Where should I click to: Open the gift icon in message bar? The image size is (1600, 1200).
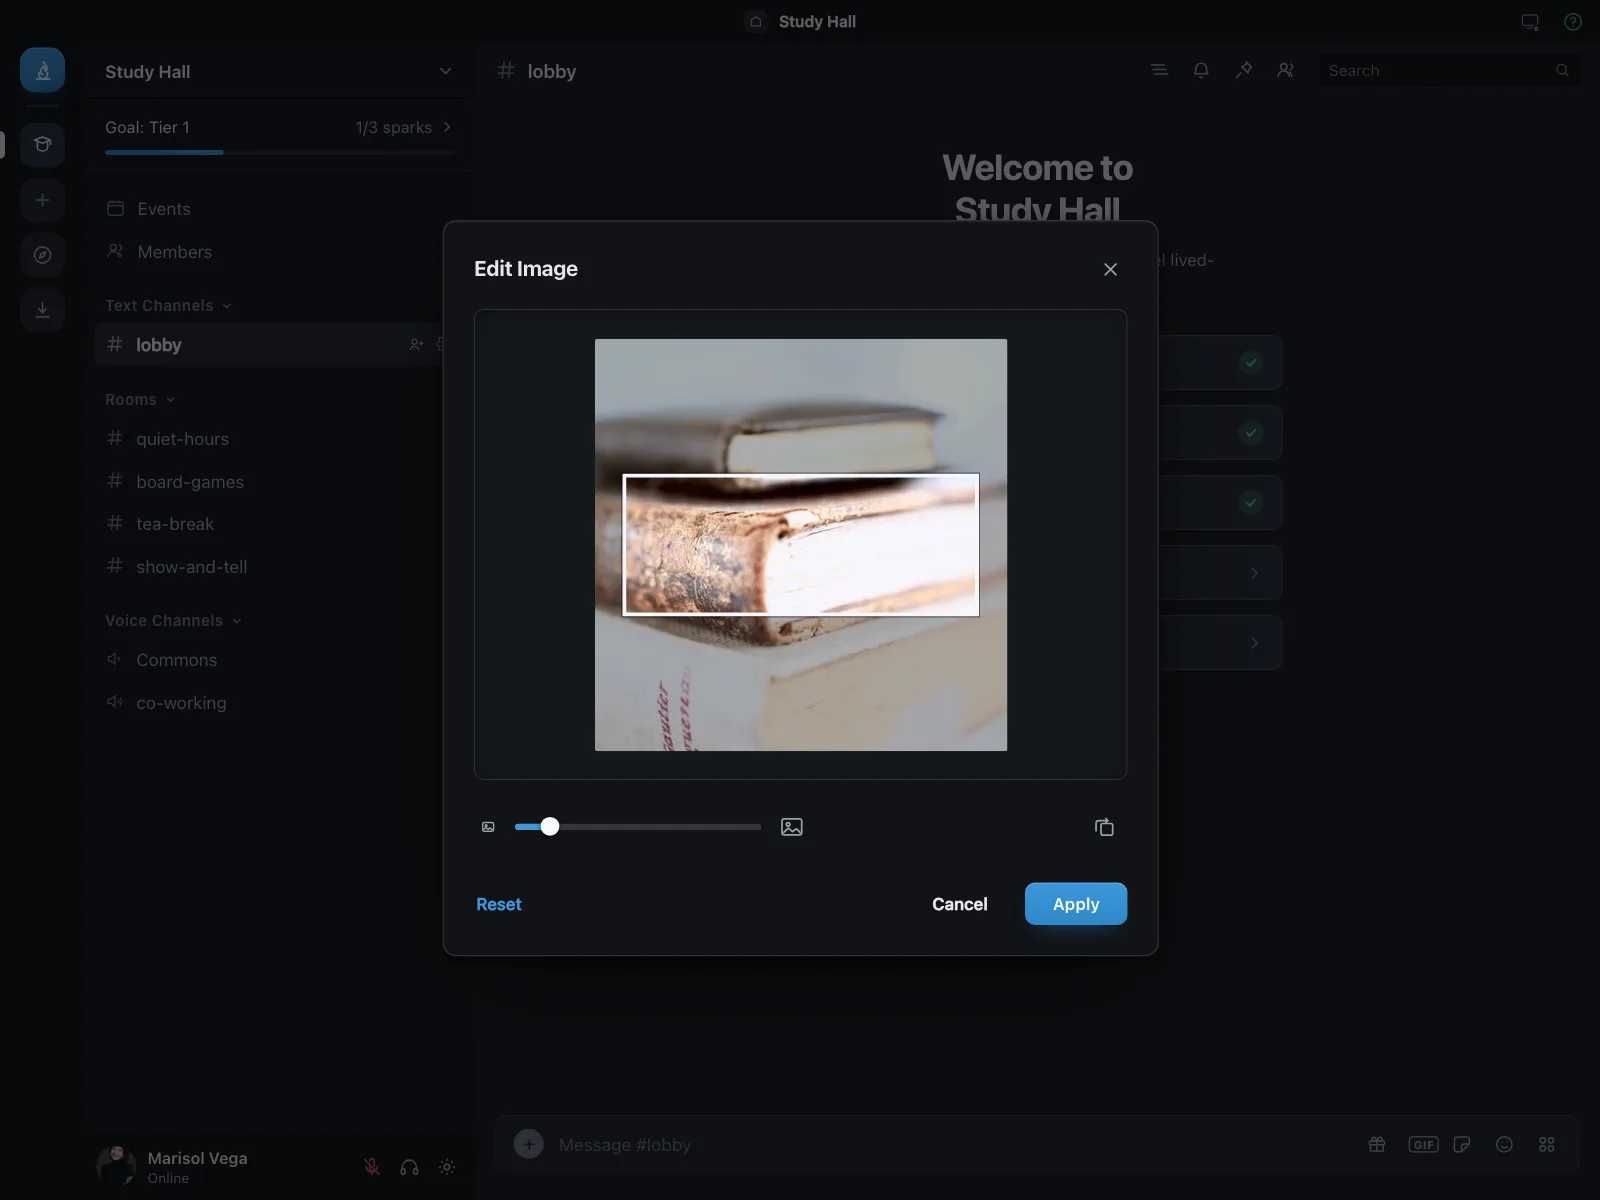pyautogui.click(x=1377, y=1144)
